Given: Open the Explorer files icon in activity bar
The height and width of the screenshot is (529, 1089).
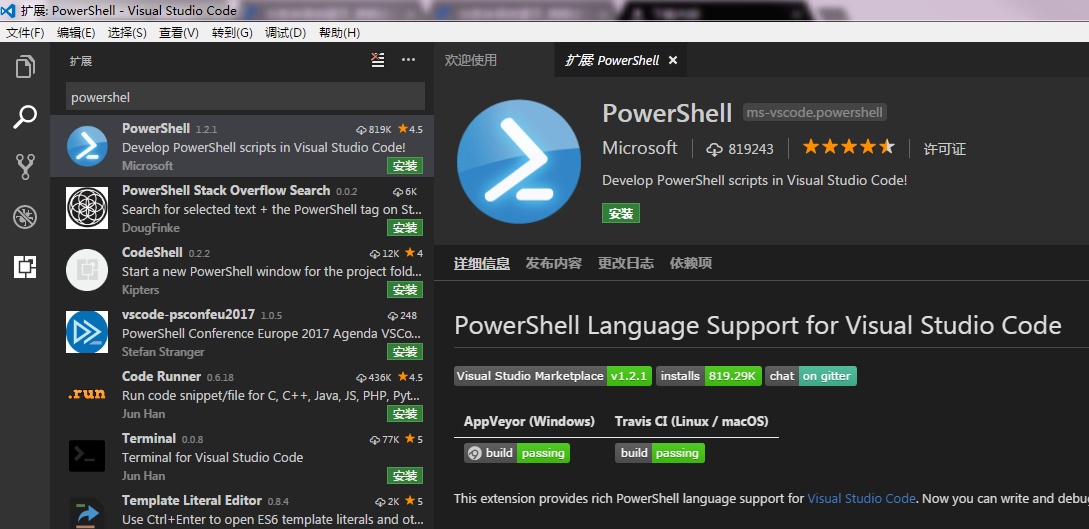Looking at the screenshot, I should coord(25,67).
